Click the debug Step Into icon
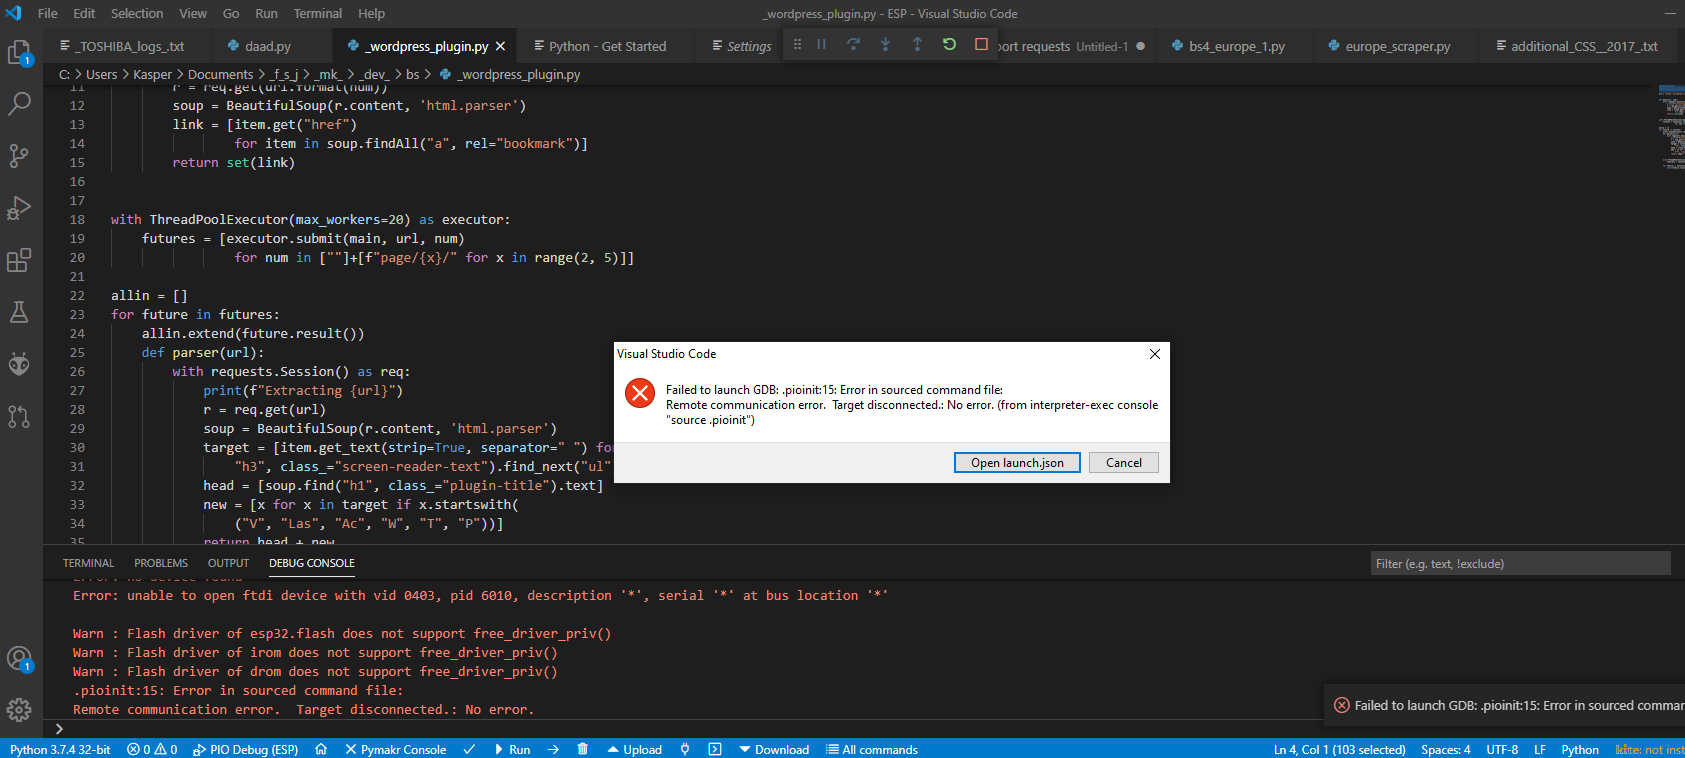Image resolution: width=1685 pixels, height=758 pixels. 885,44
